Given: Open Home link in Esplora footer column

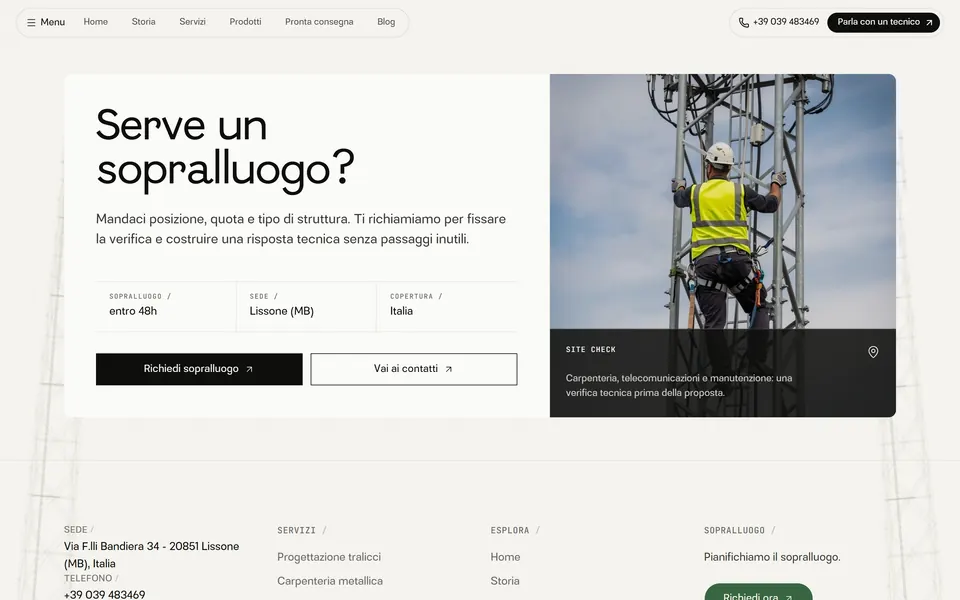Looking at the screenshot, I should coord(505,557).
